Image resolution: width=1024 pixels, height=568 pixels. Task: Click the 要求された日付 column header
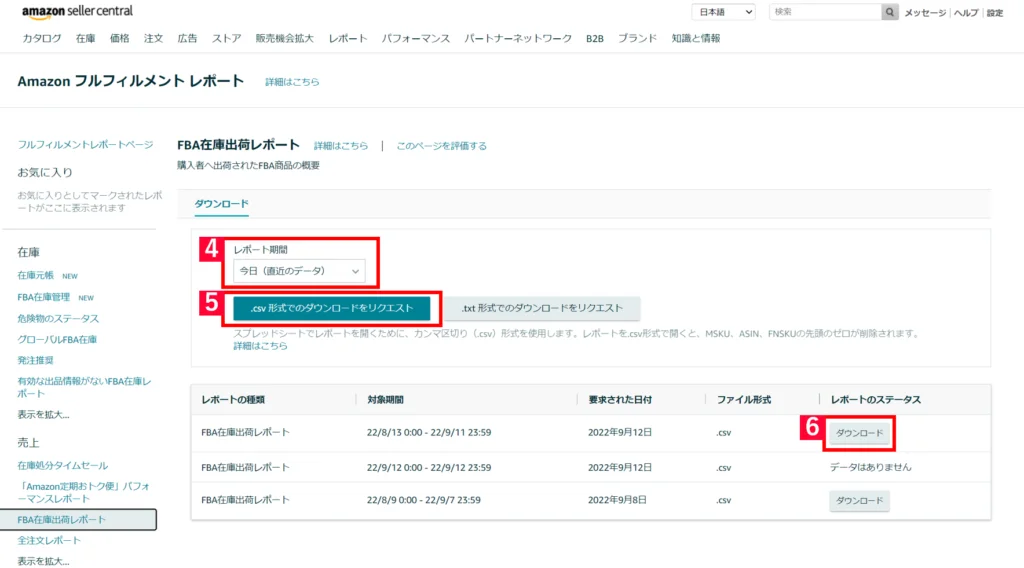pyautogui.click(x=620, y=400)
